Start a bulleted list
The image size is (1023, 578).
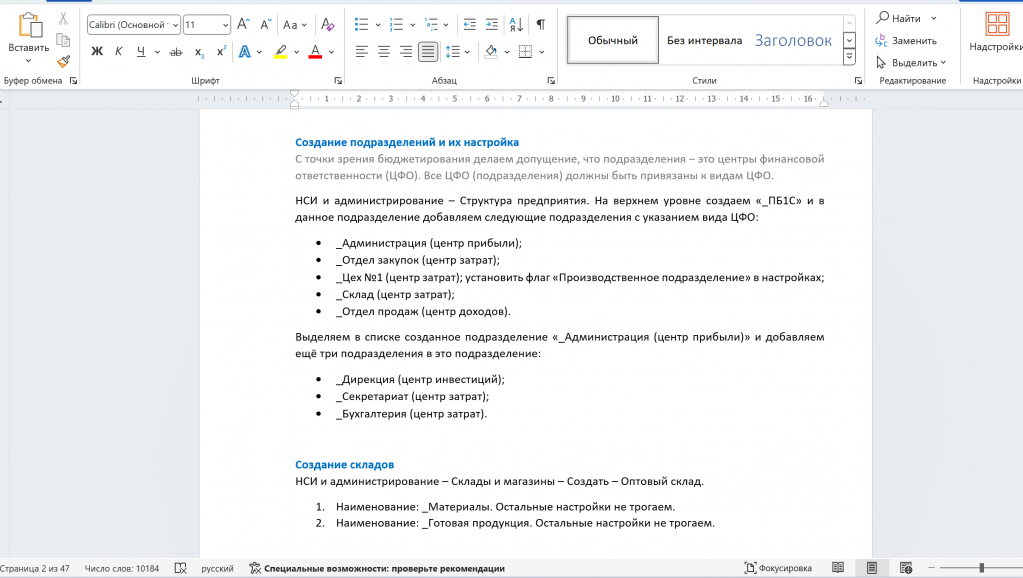pyautogui.click(x=361, y=25)
